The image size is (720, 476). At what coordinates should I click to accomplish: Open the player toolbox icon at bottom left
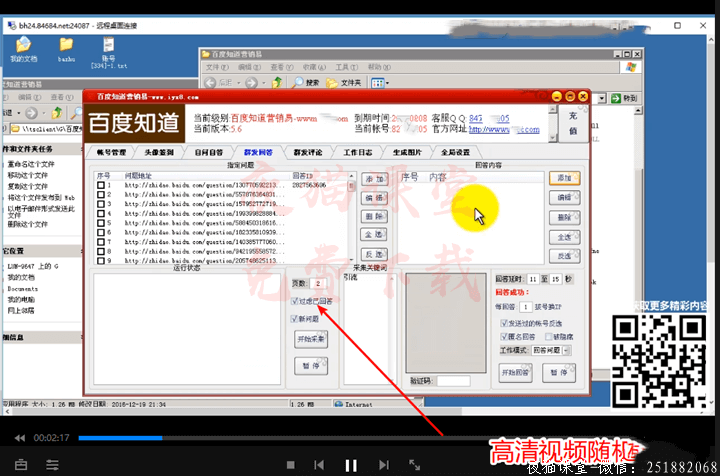21,465
